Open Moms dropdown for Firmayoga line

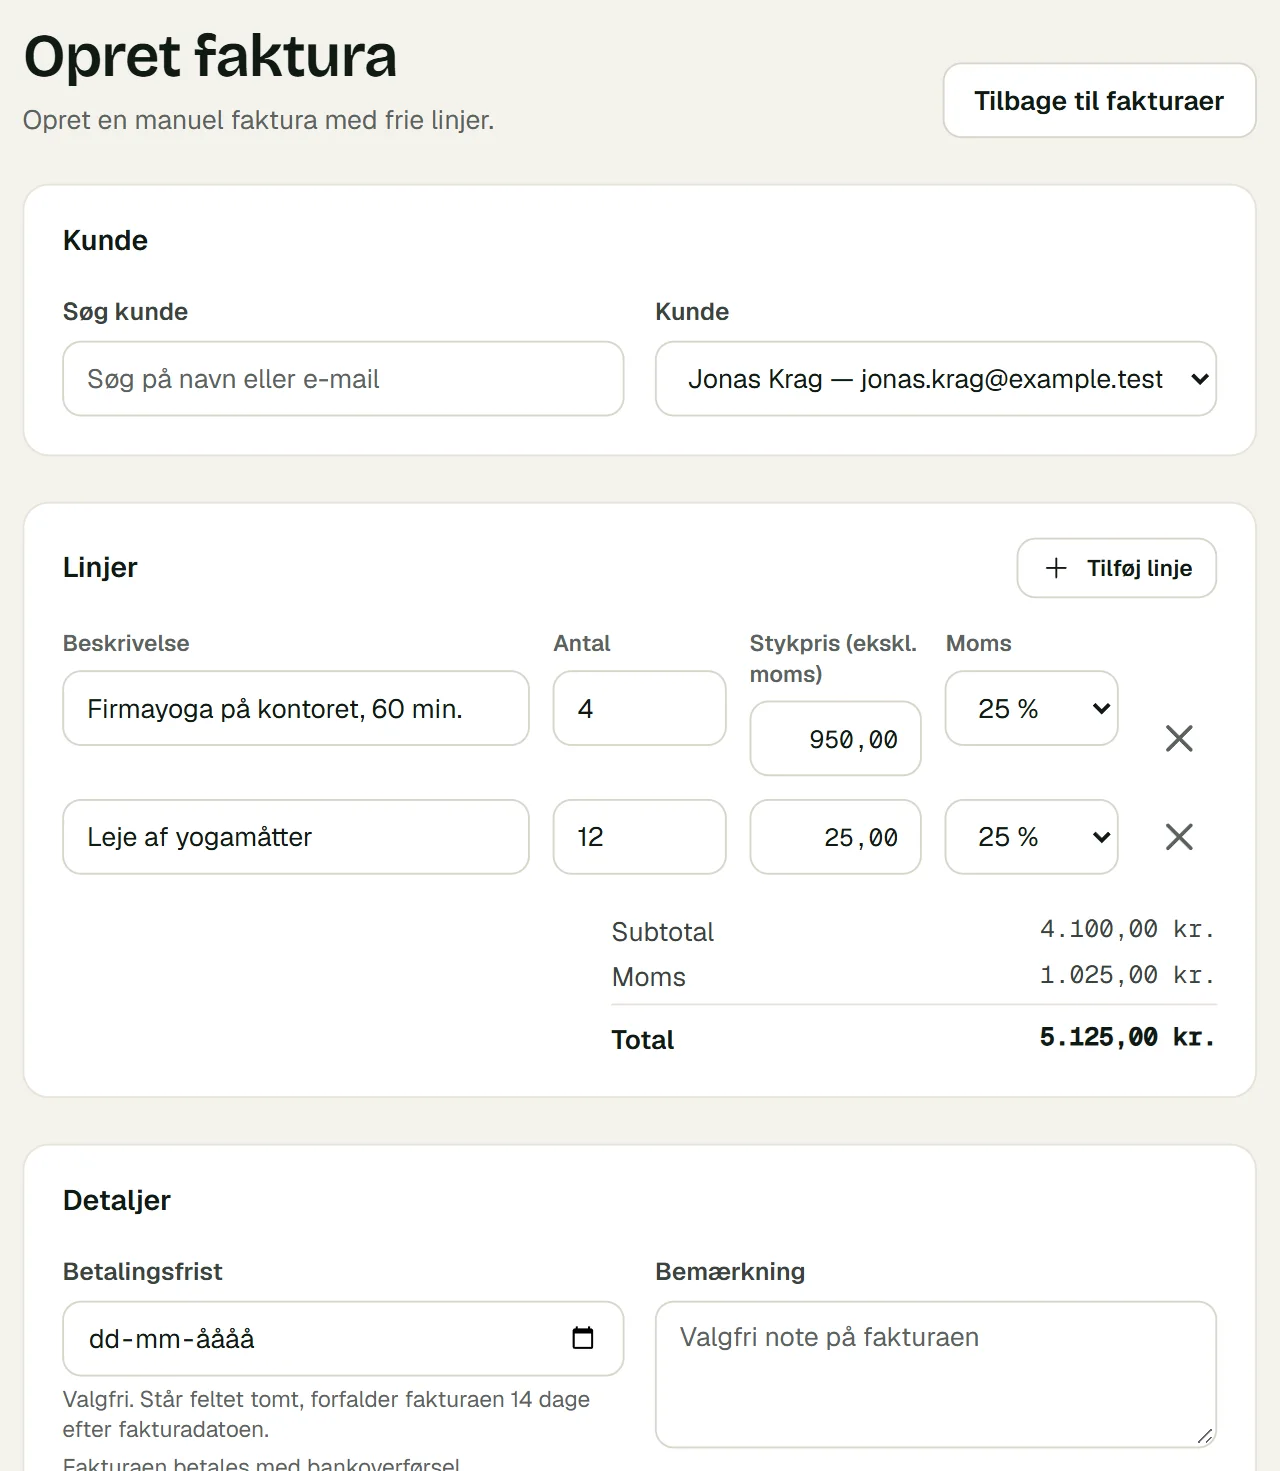tap(1031, 708)
